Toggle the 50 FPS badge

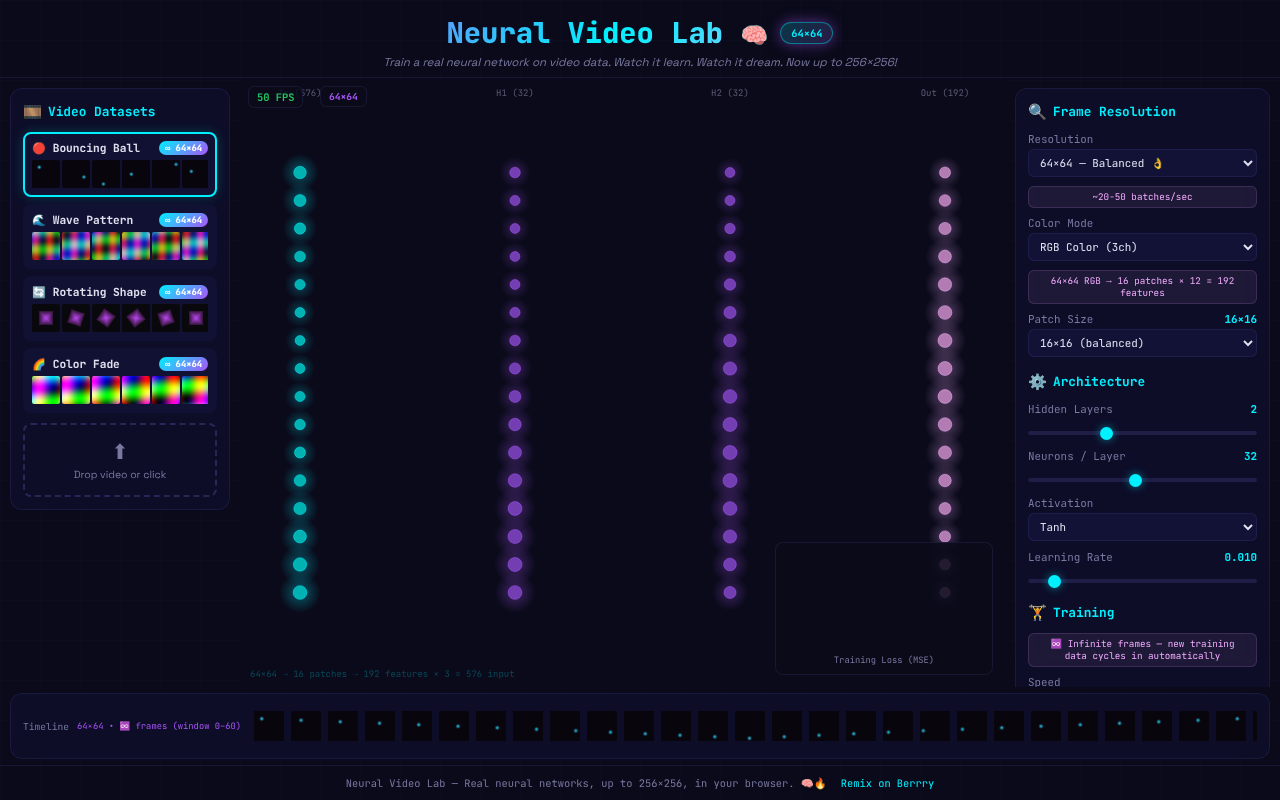click(x=275, y=97)
